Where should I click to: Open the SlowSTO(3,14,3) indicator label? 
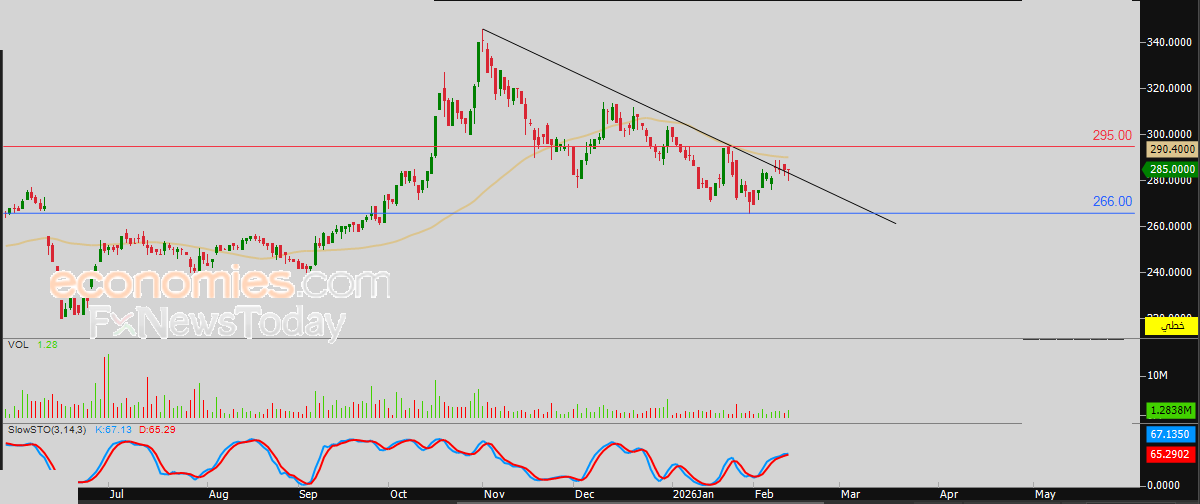47,429
